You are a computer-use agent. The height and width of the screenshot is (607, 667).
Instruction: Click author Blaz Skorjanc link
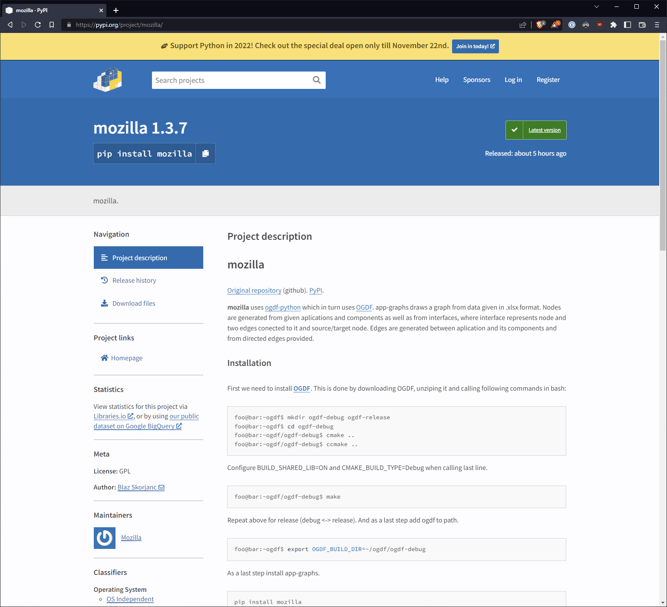(141, 487)
